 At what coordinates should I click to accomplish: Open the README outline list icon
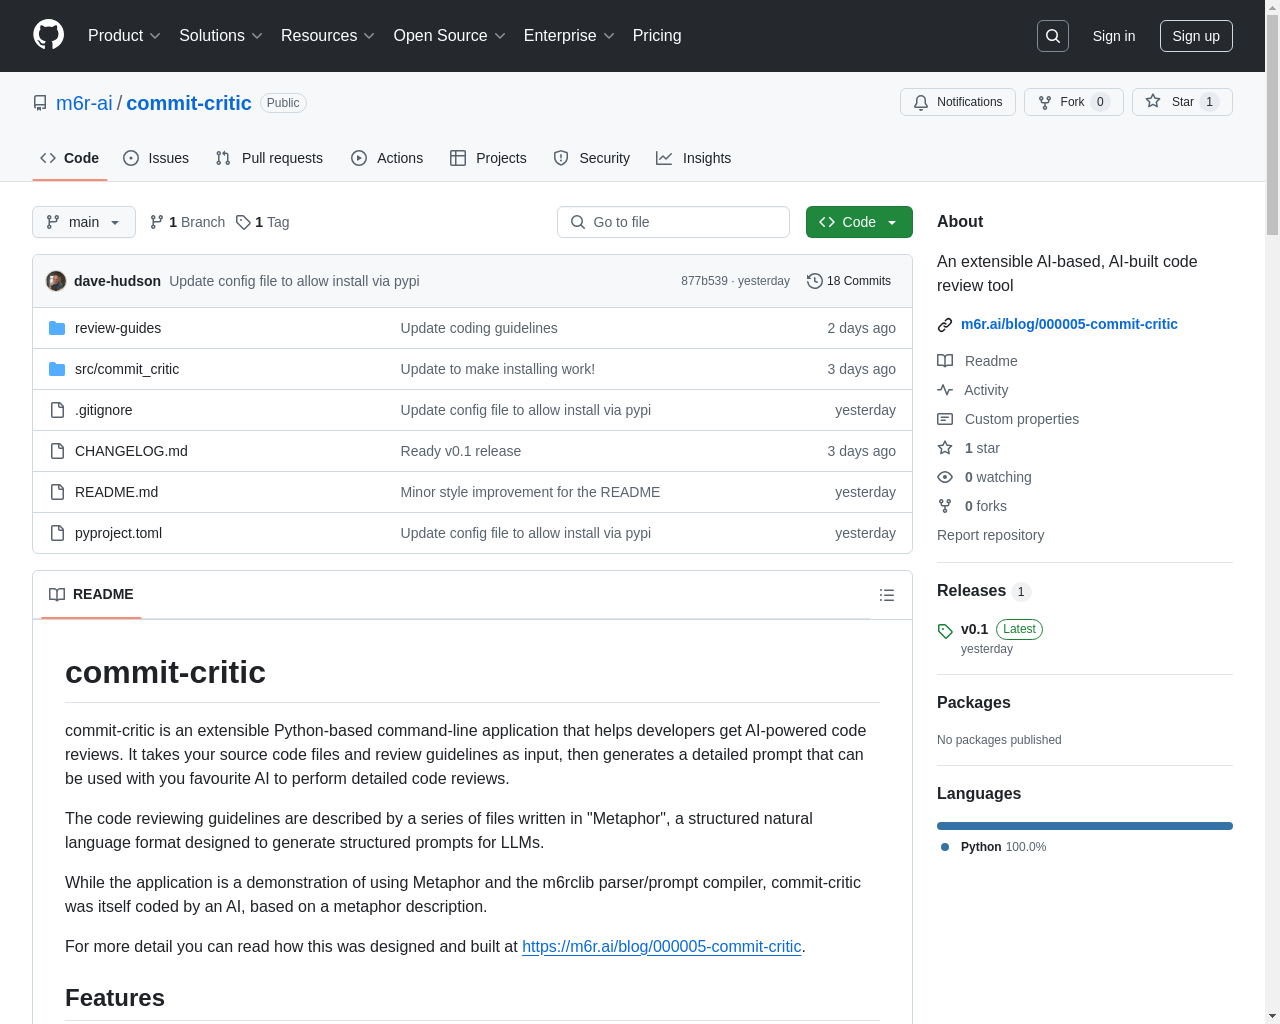point(887,595)
